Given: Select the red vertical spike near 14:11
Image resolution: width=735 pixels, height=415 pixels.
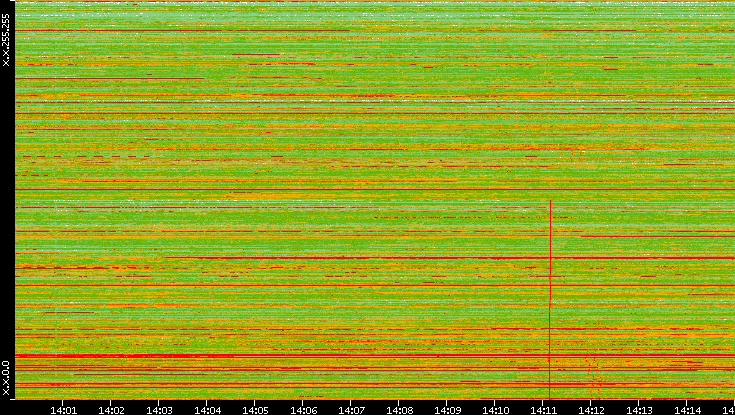Looking at the screenshot, I should pyautogui.click(x=550, y=299).
